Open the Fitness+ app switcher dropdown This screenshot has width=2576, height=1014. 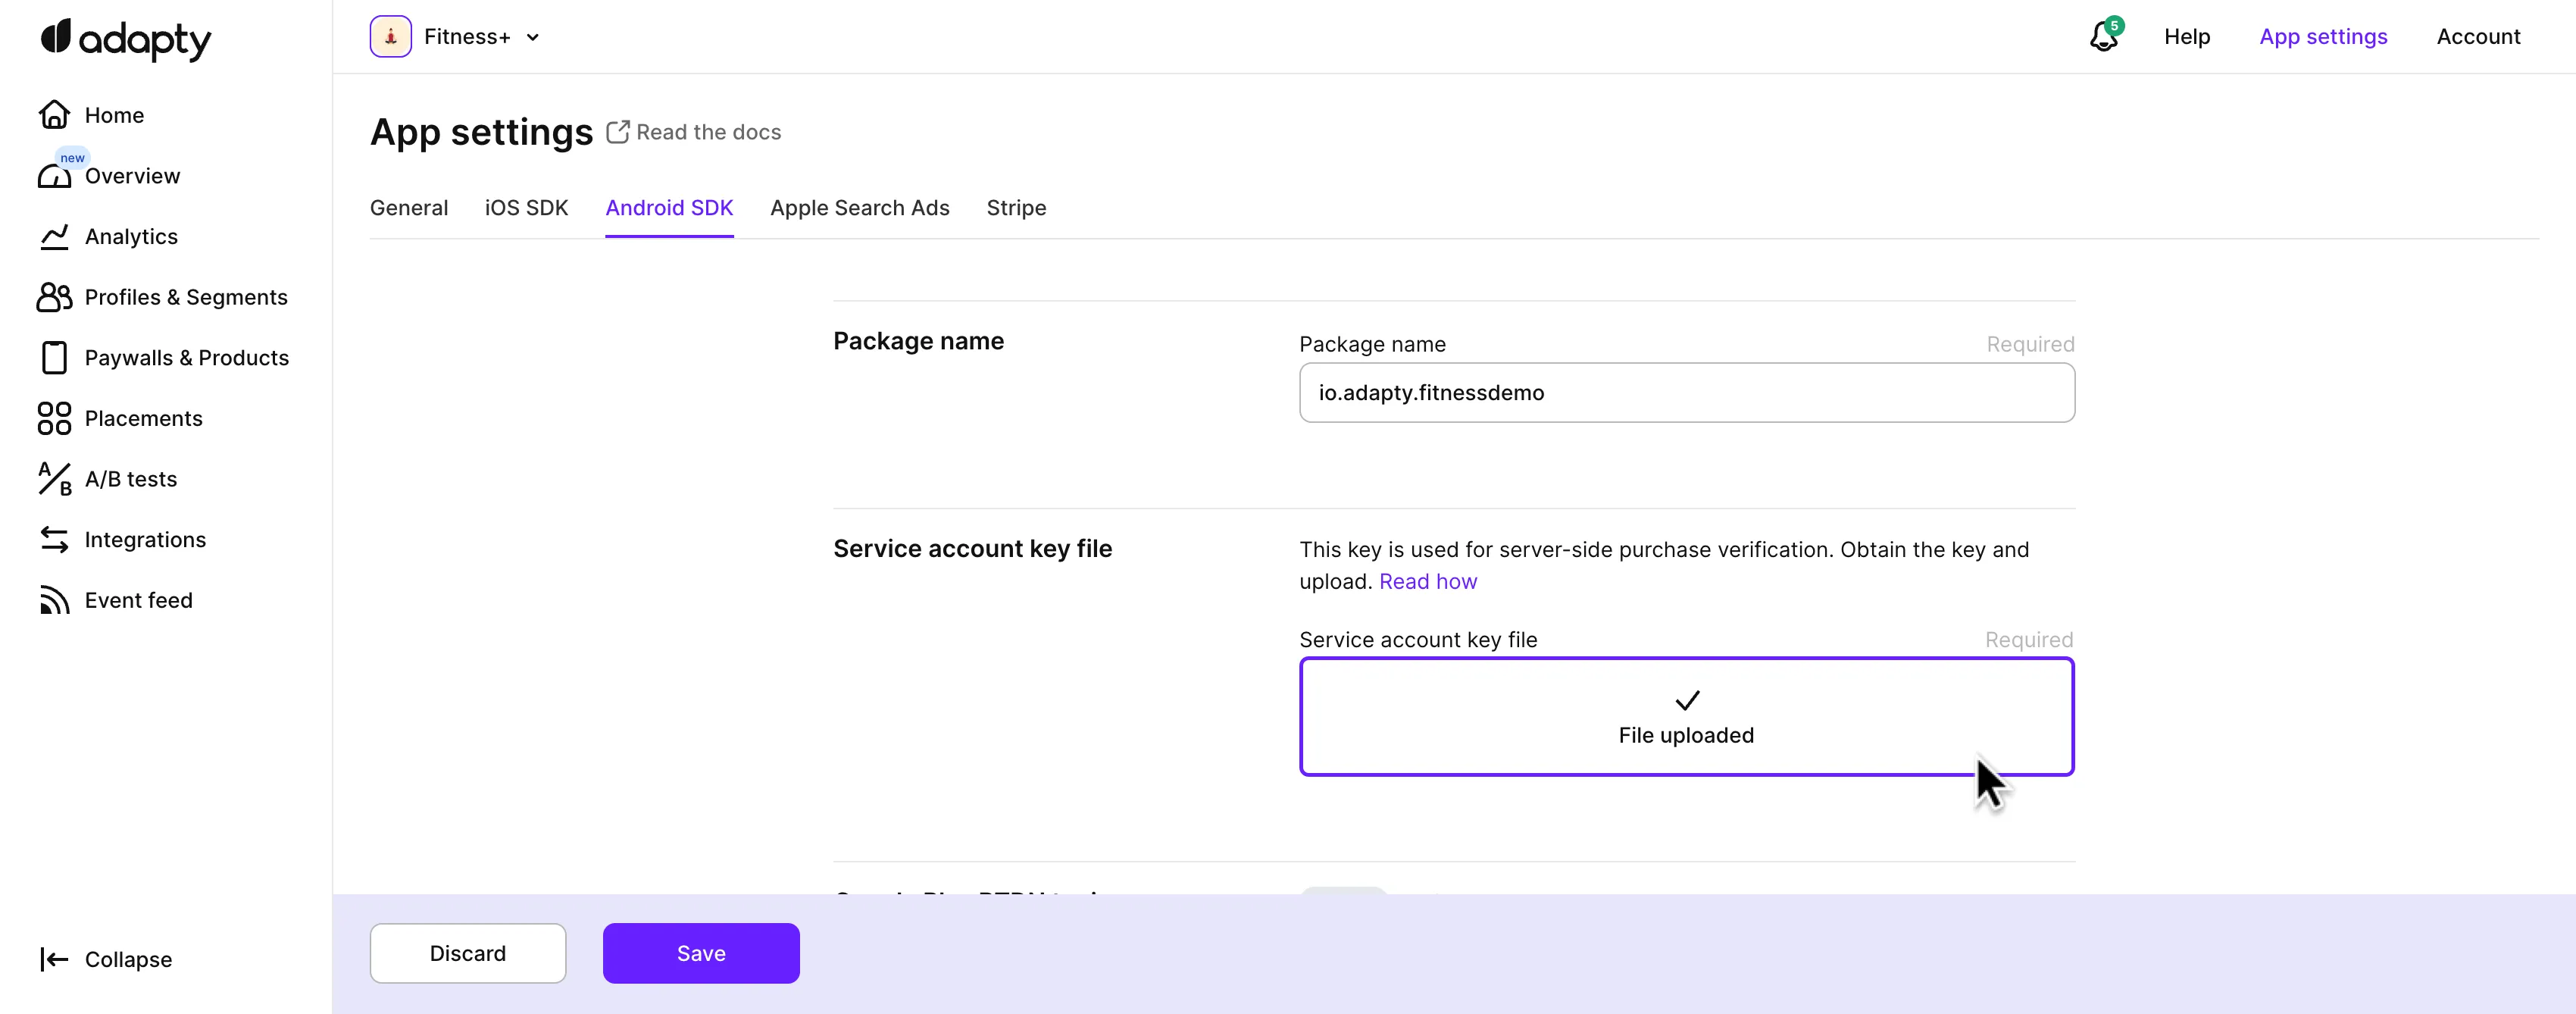click(x=457, y=36)
